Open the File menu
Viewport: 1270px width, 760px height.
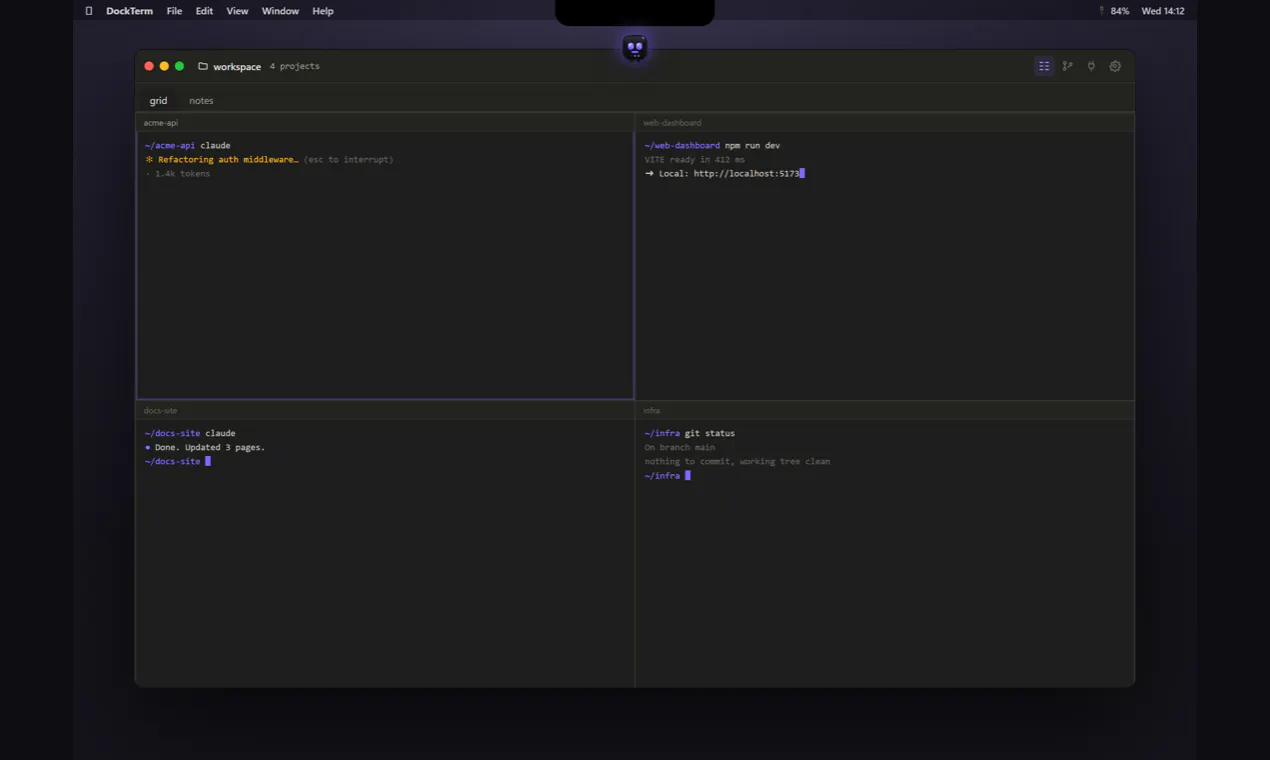pyautogui.click(x=174, y=11)
